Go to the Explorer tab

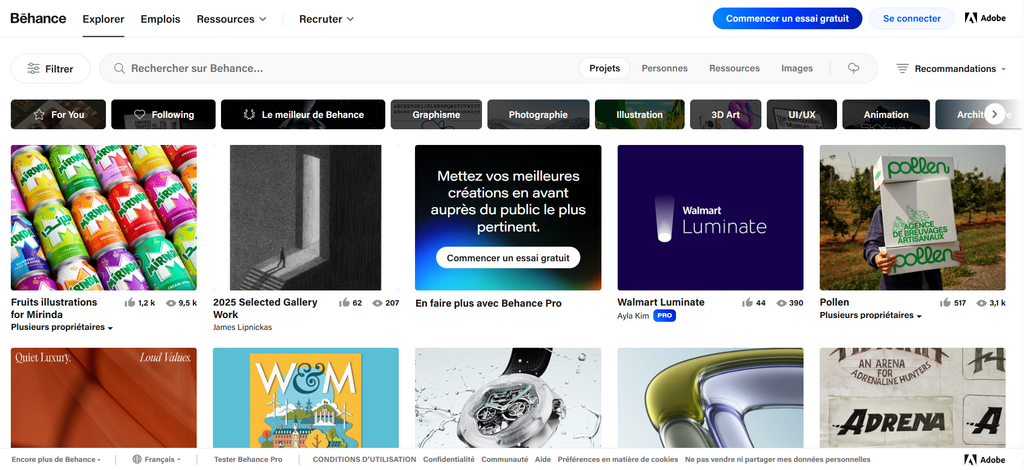(103, 19)
